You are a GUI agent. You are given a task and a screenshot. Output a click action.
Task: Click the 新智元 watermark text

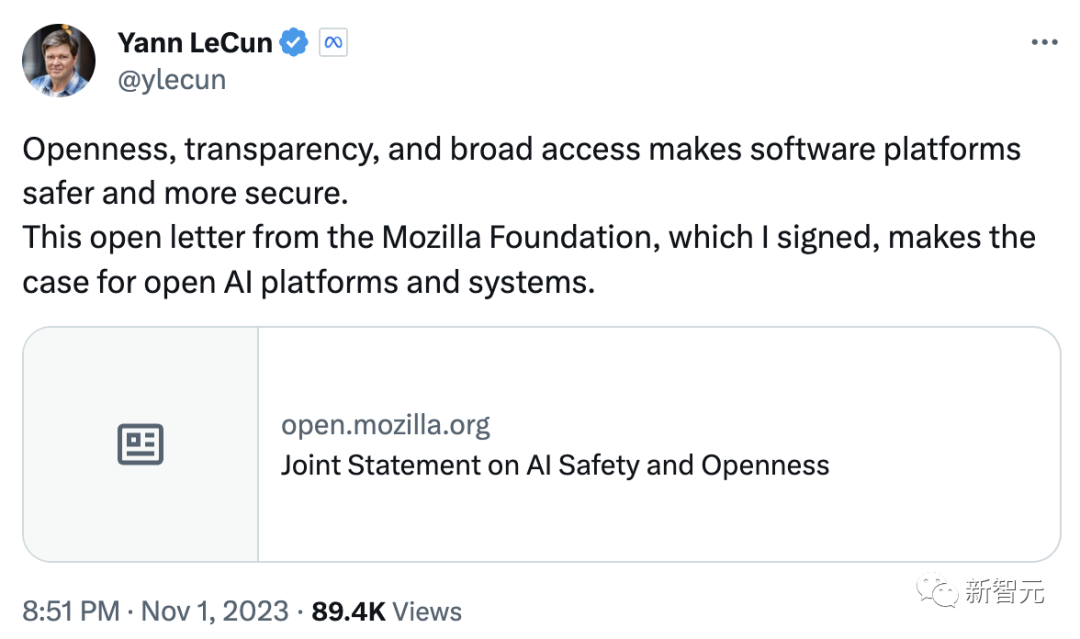click(1004, 591)
